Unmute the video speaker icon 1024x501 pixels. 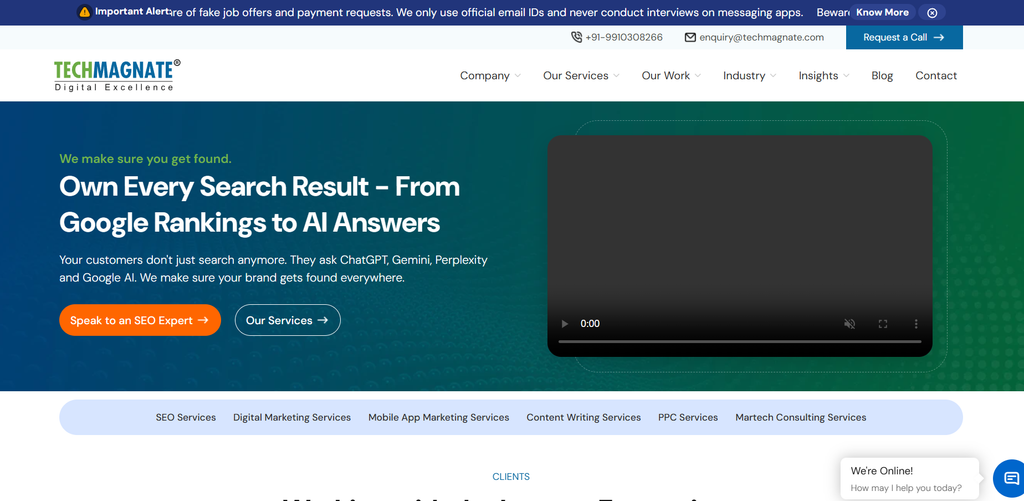[850, 323]
